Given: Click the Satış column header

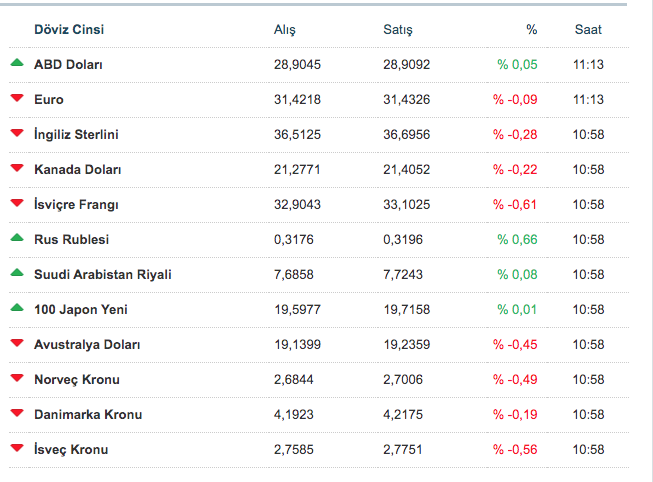Looking at the screenshot, I should click(398, 30).
